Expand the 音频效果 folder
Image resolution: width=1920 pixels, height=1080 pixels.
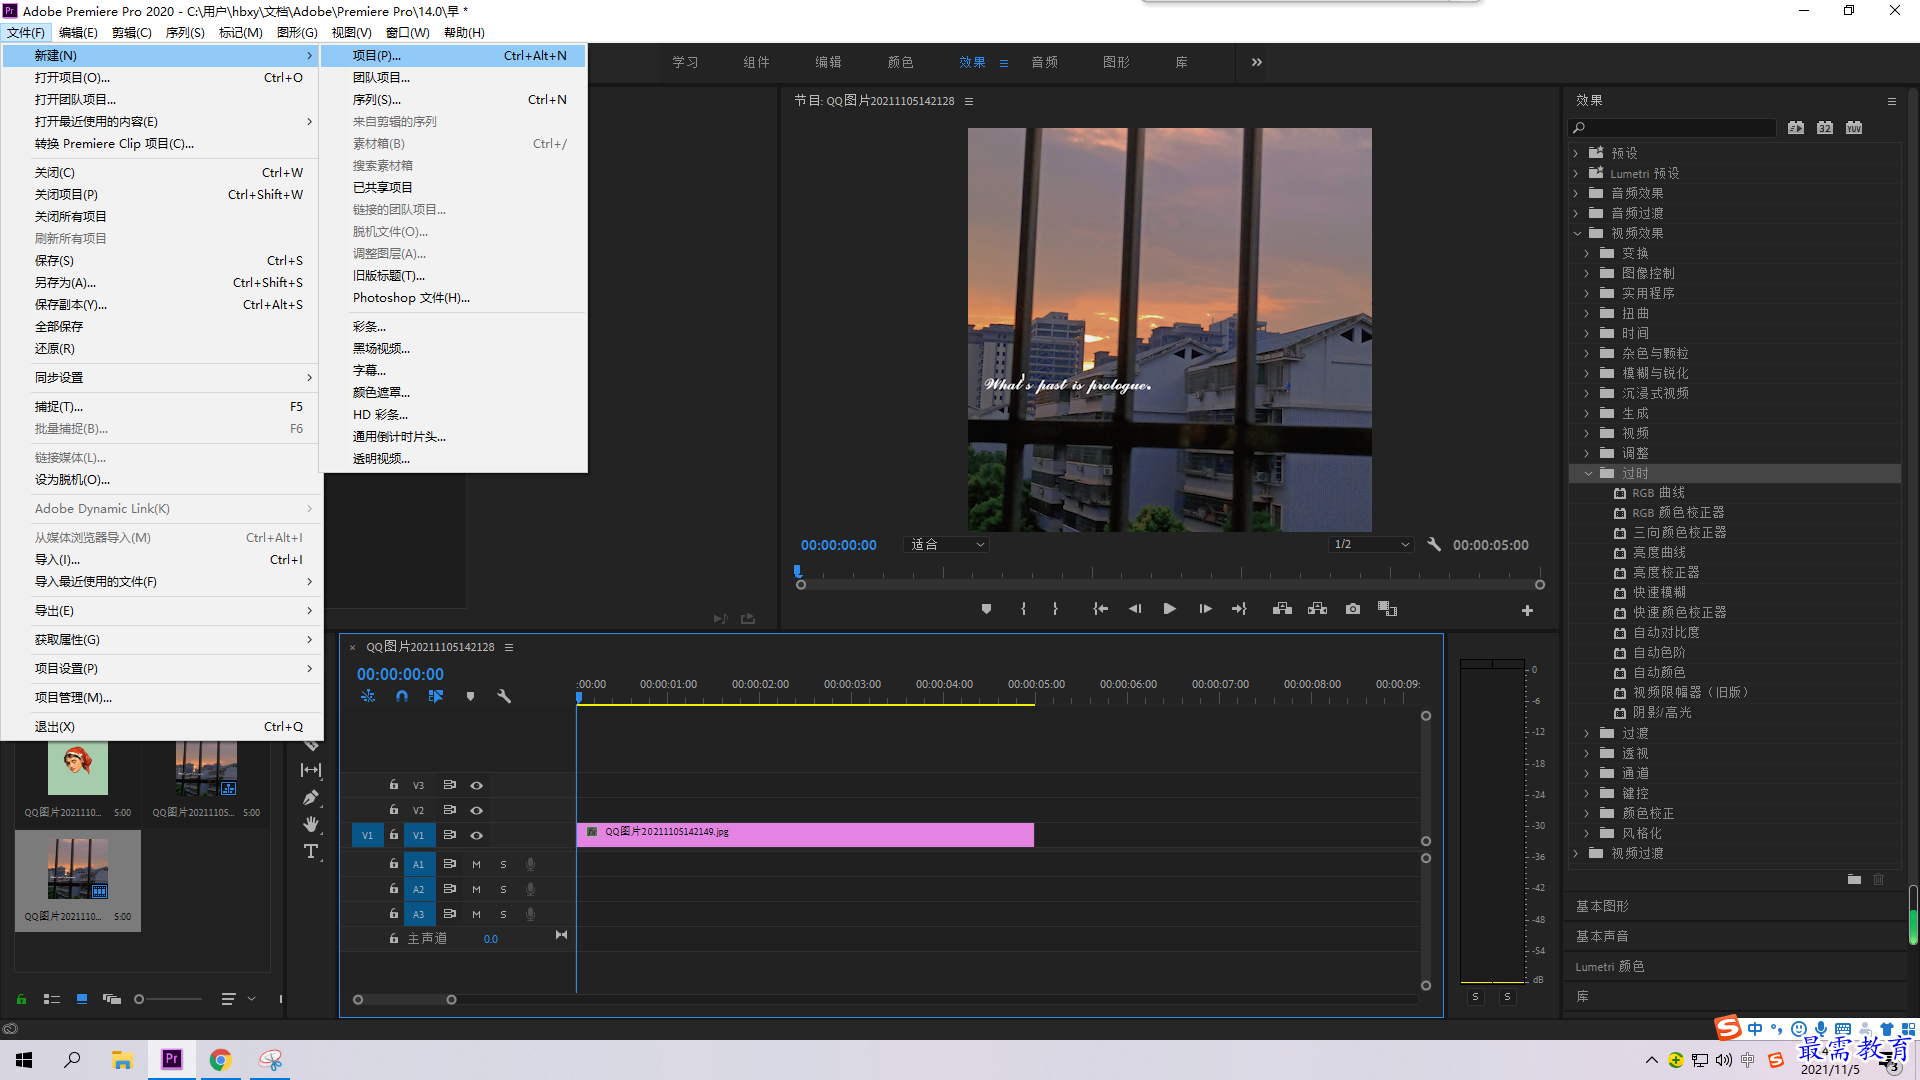[1576, 193]
